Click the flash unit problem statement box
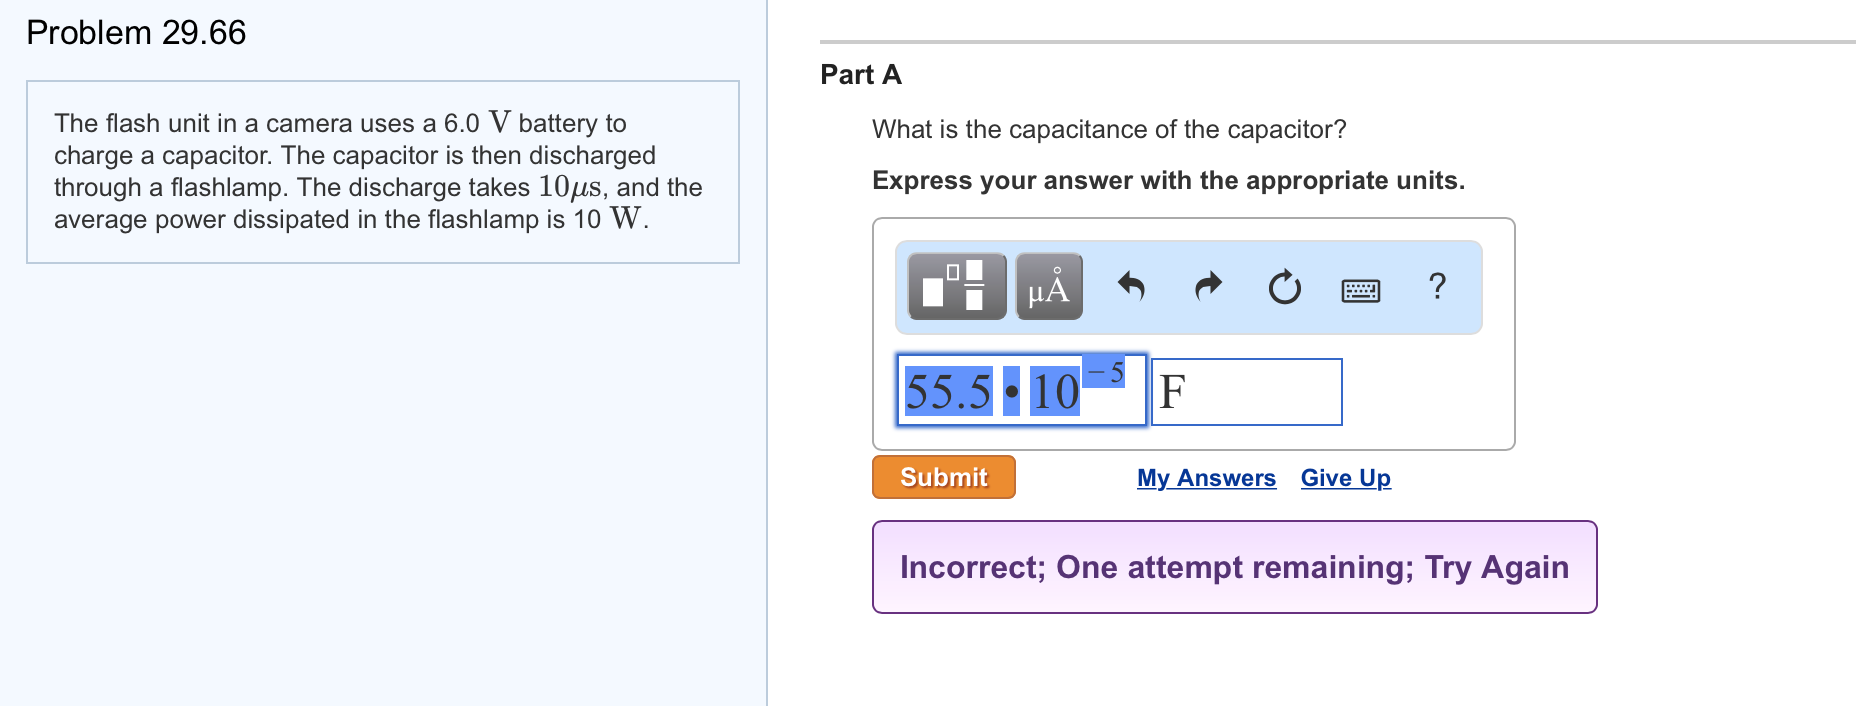Screen dimensions: 1856x706 click(x=382, y=171)
